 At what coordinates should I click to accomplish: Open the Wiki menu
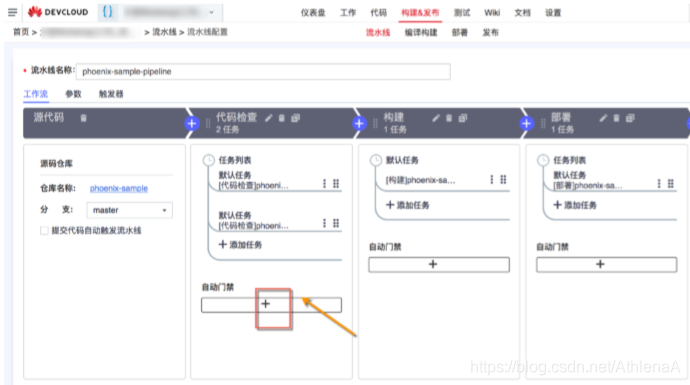tap(492, 13)
